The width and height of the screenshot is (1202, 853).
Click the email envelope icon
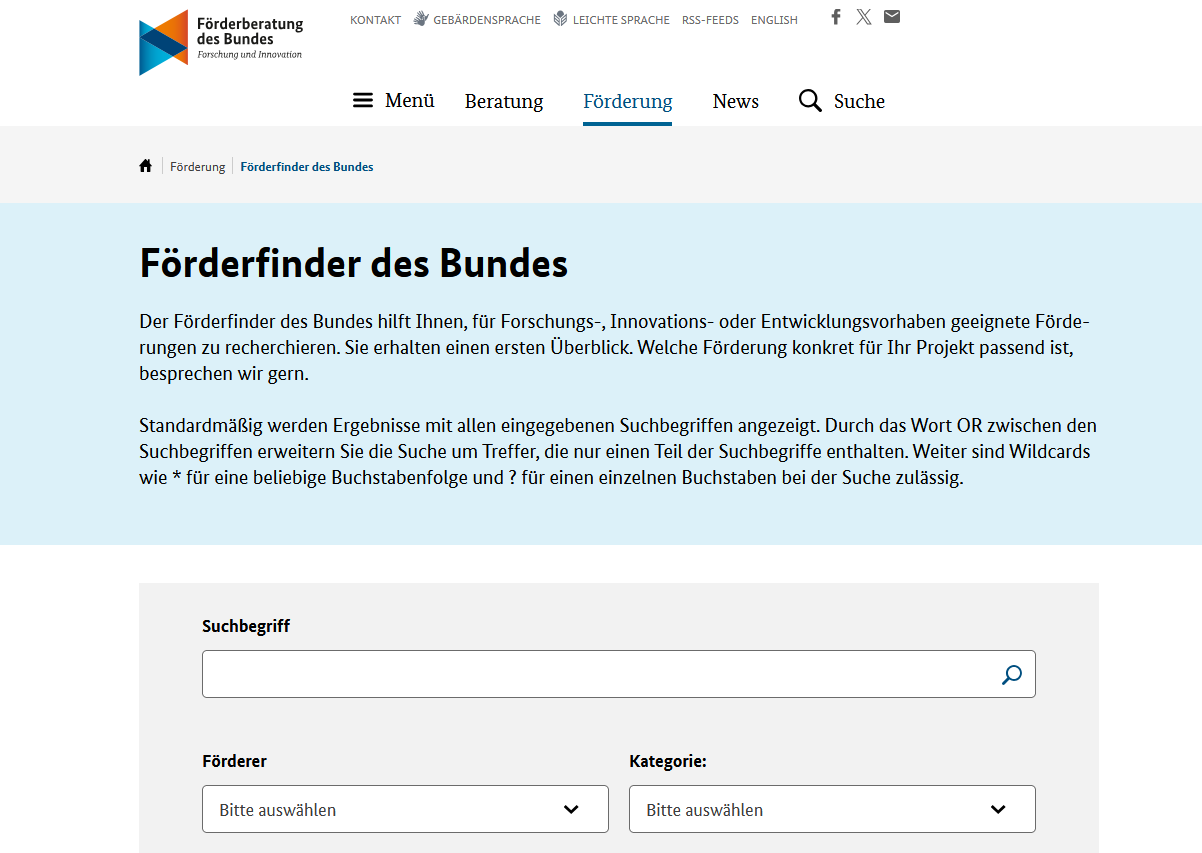(892, 17)
